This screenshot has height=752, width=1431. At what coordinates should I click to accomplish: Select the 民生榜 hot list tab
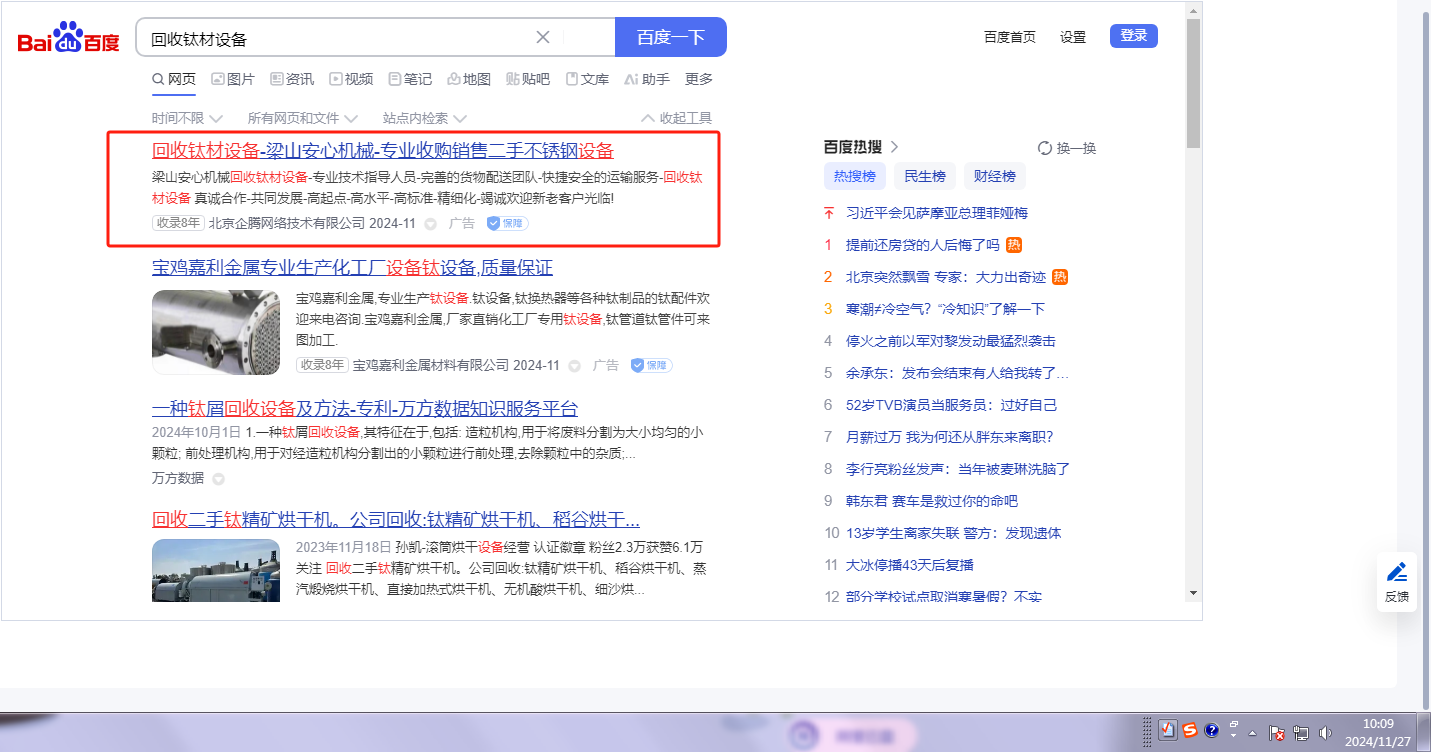[x=924, y=176]
